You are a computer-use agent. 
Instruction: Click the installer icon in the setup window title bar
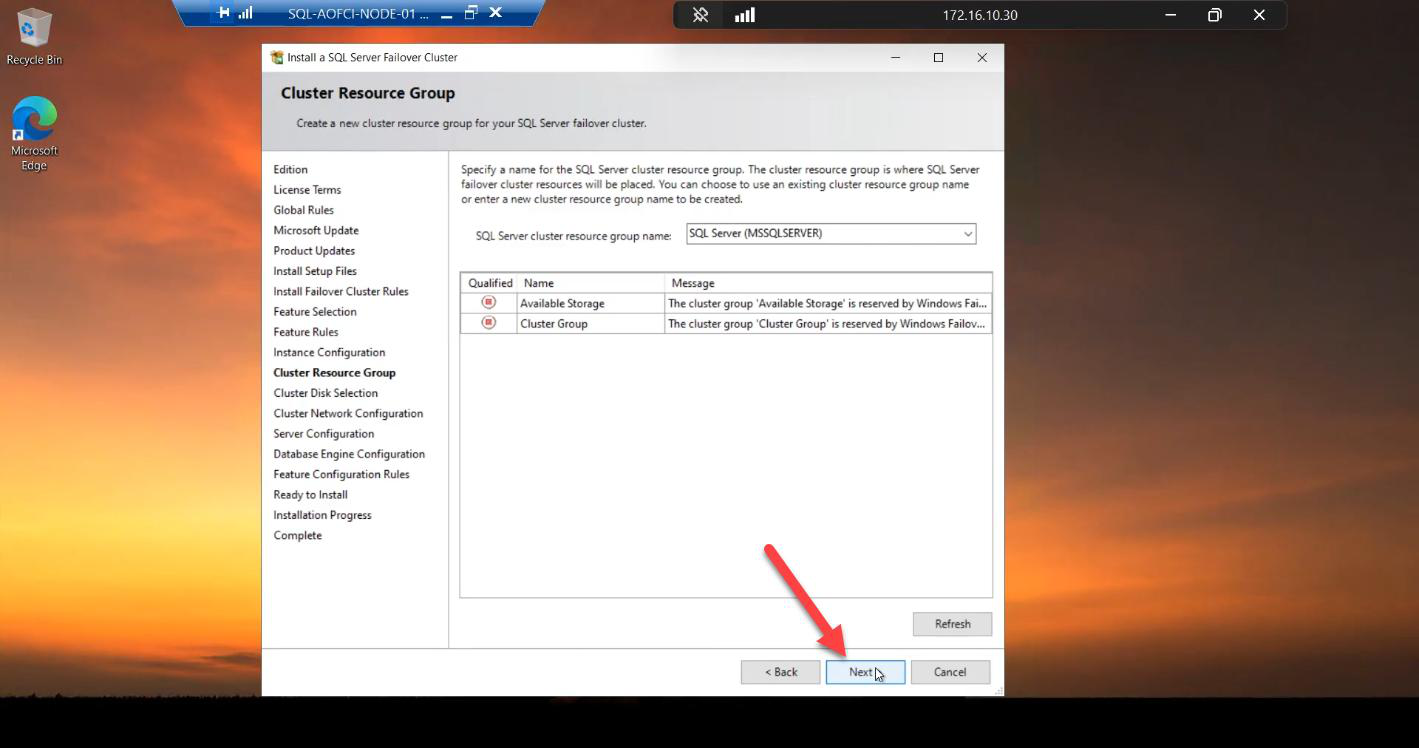pos(277,57)
